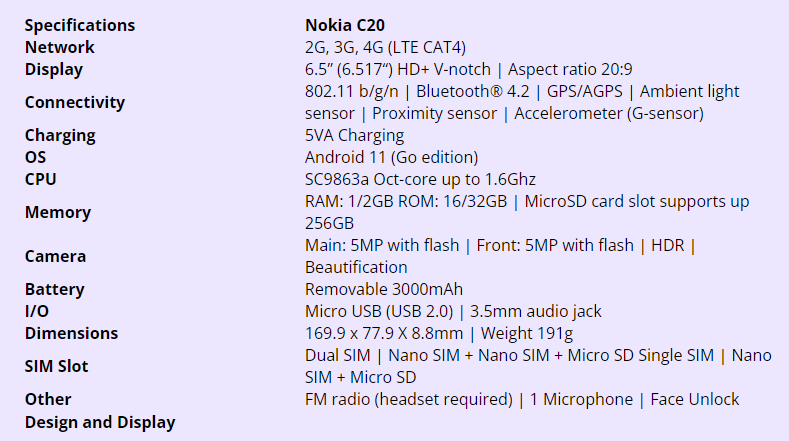The width and height of the screenshot is (789, 441).
Task: Click the Specifications header label
Action: [80, 25]
